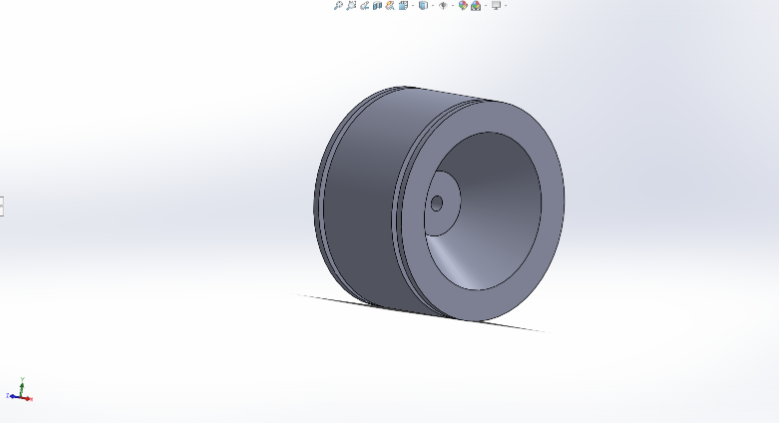This screenshot has width=779, height=423.
Task: Click the green Y axis of triad
Action: [21, 384]
